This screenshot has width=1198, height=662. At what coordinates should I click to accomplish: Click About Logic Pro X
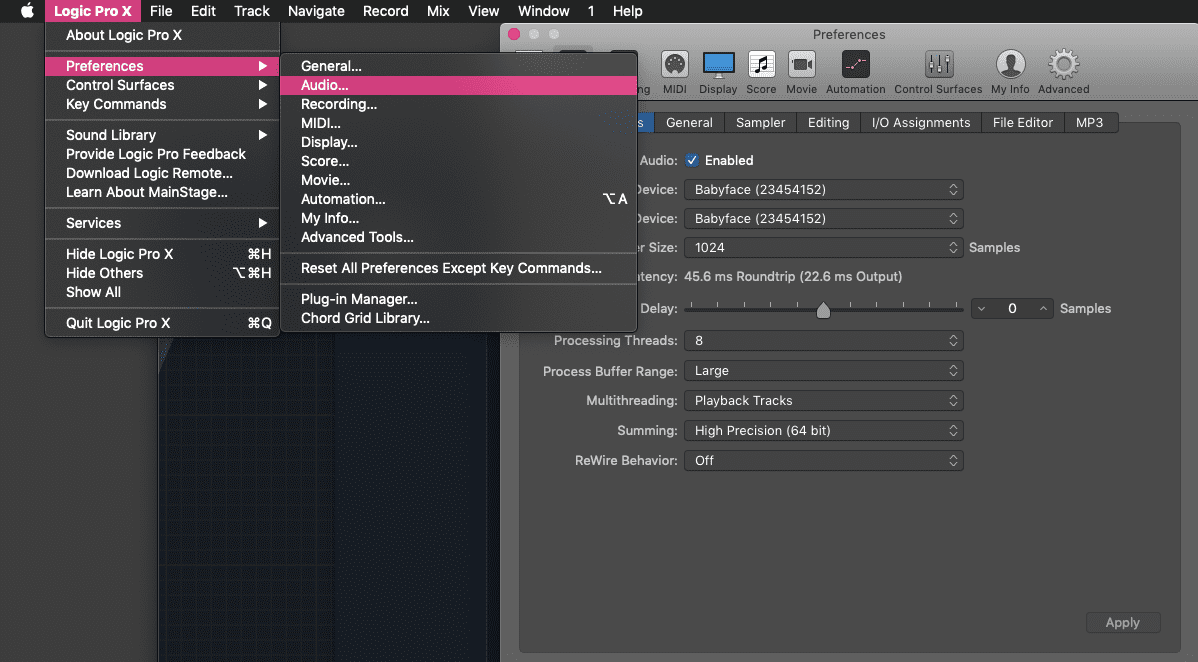click(163, 35)
